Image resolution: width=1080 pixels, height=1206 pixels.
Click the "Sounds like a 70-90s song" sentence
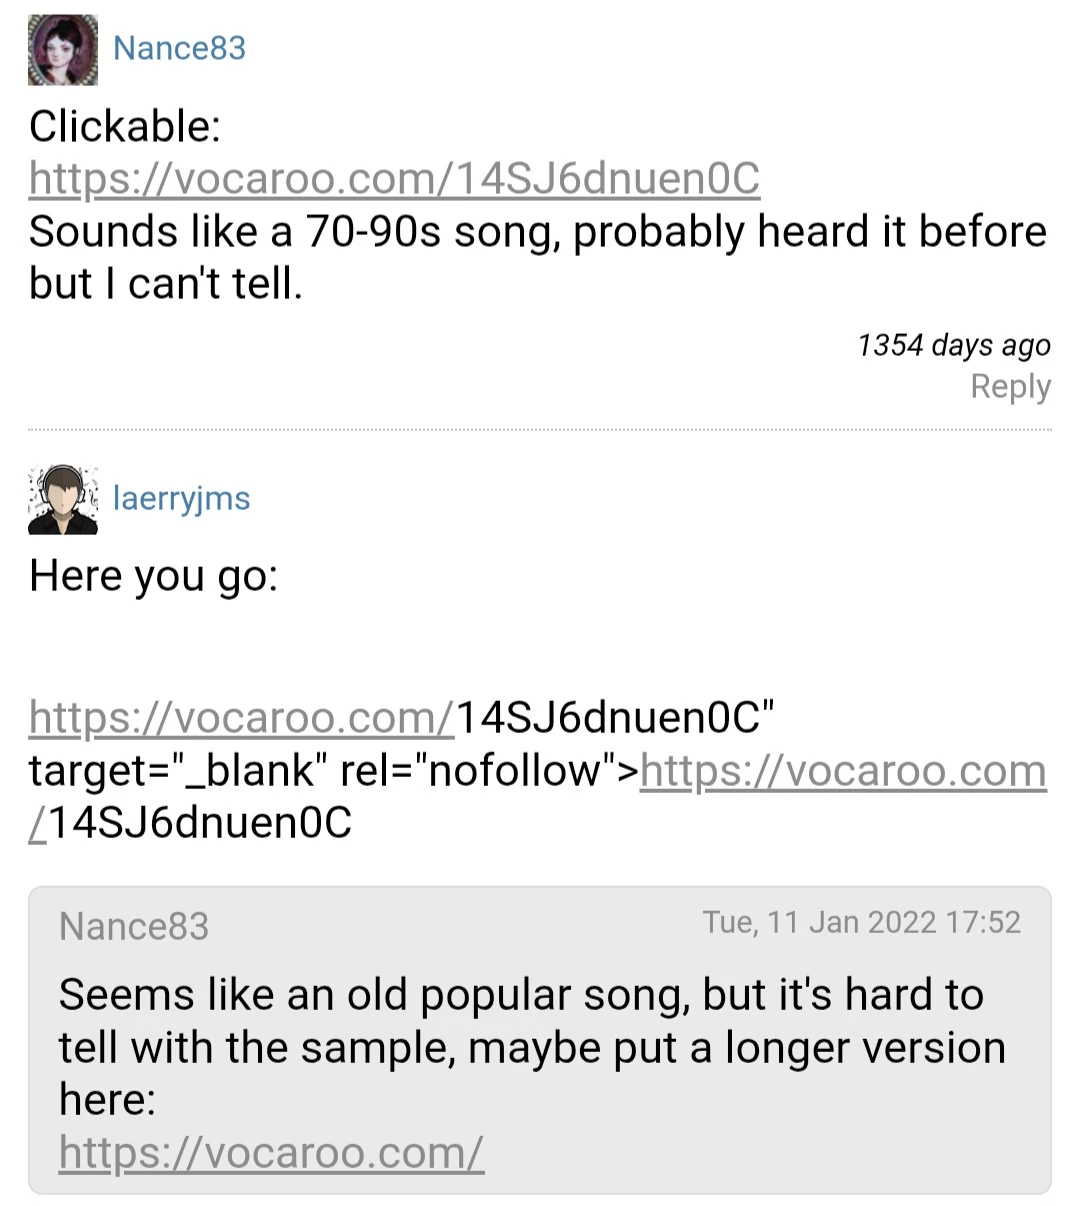pyautogui.click(x=537, y=232)
